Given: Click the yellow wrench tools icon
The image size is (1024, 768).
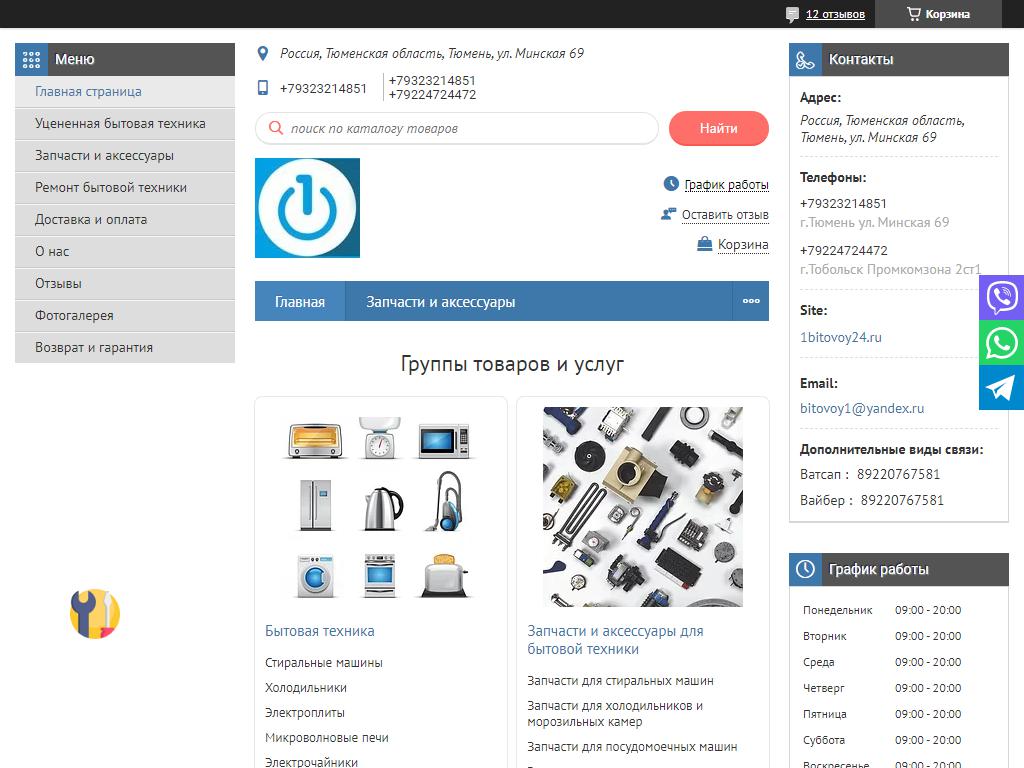Looking at the screenshot, I should click(95, 613).
